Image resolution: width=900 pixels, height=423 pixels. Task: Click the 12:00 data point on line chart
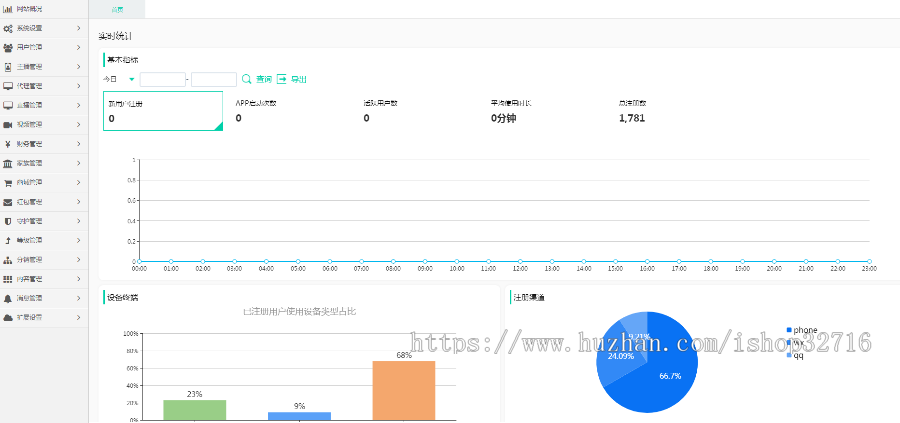pos(520,261)
